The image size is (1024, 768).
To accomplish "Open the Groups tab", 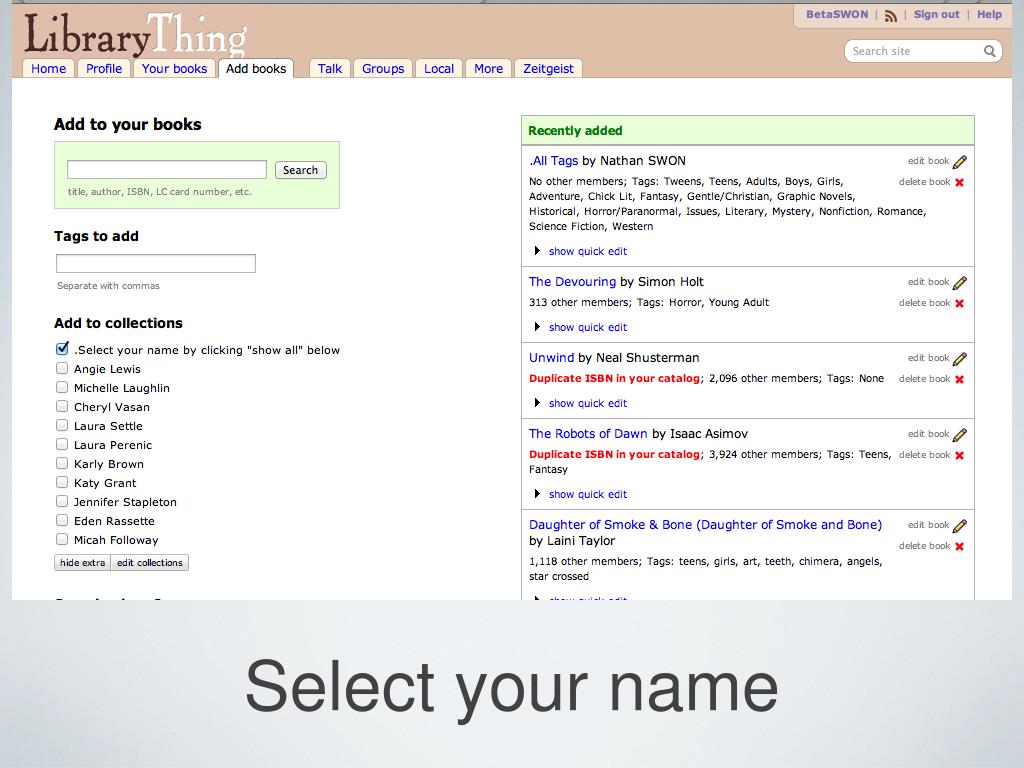I will [x=383, y=69].
